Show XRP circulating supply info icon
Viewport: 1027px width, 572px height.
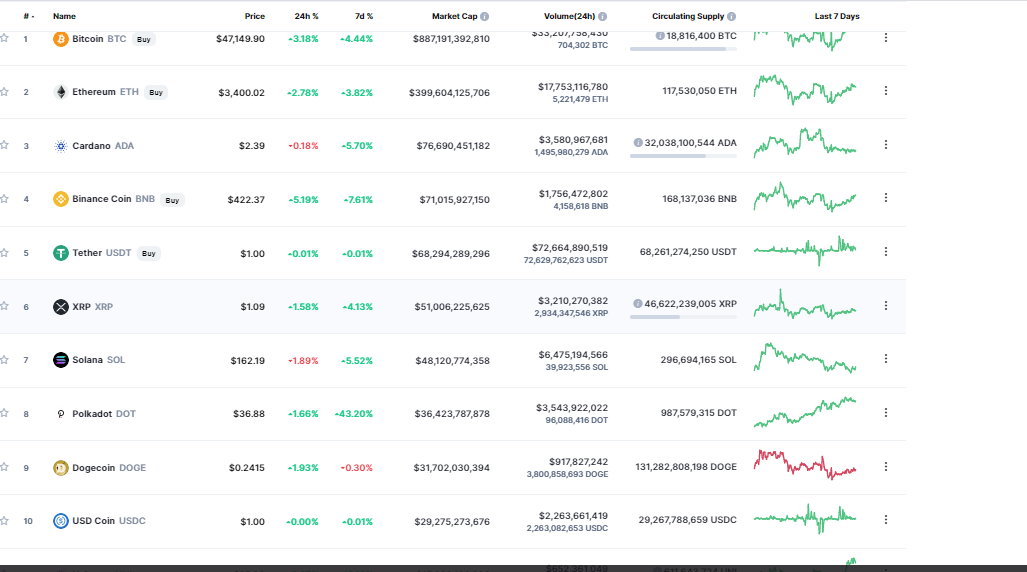tap(637, 304)
